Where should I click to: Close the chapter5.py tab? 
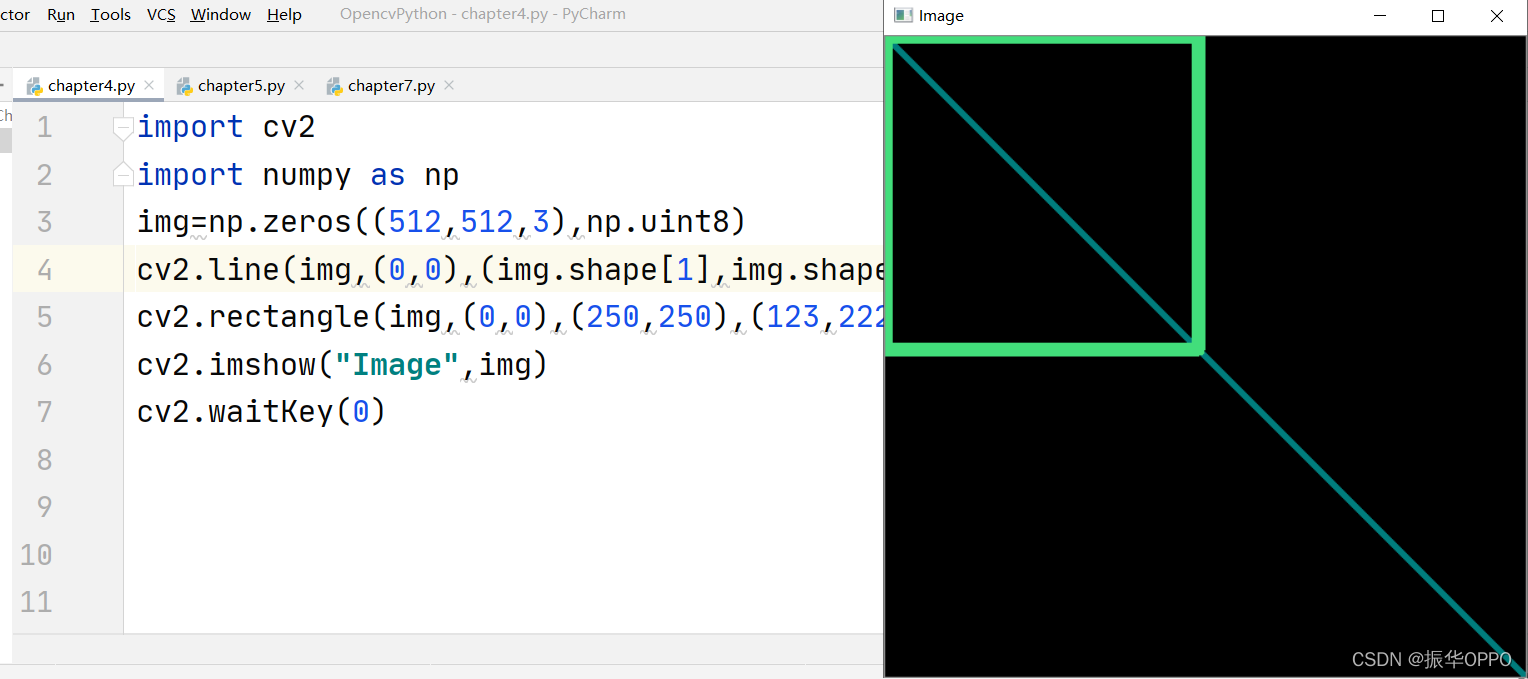299,86
